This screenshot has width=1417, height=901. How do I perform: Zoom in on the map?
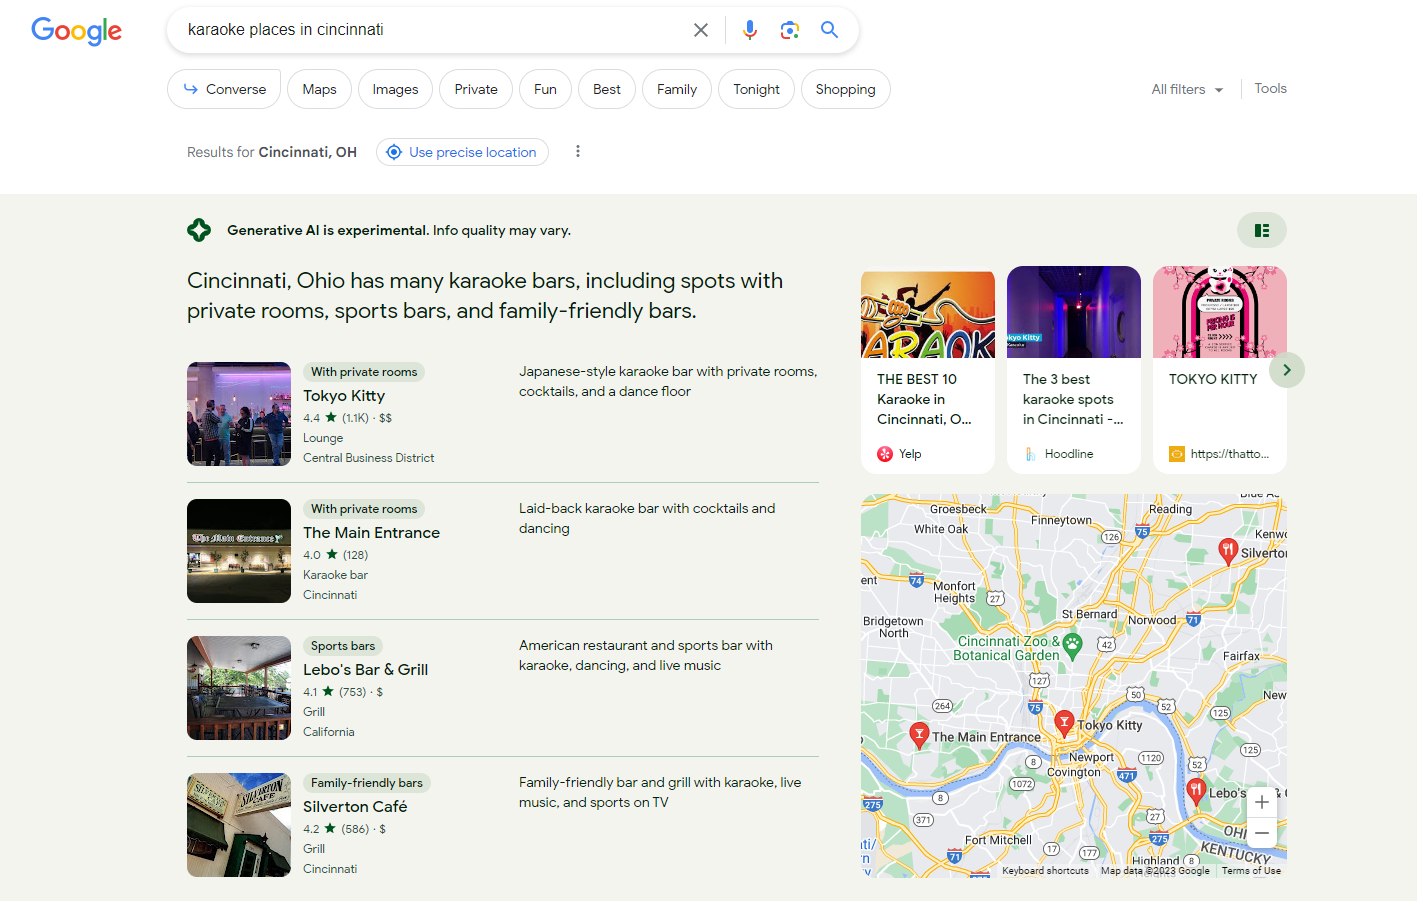(x=1262, y=802)
